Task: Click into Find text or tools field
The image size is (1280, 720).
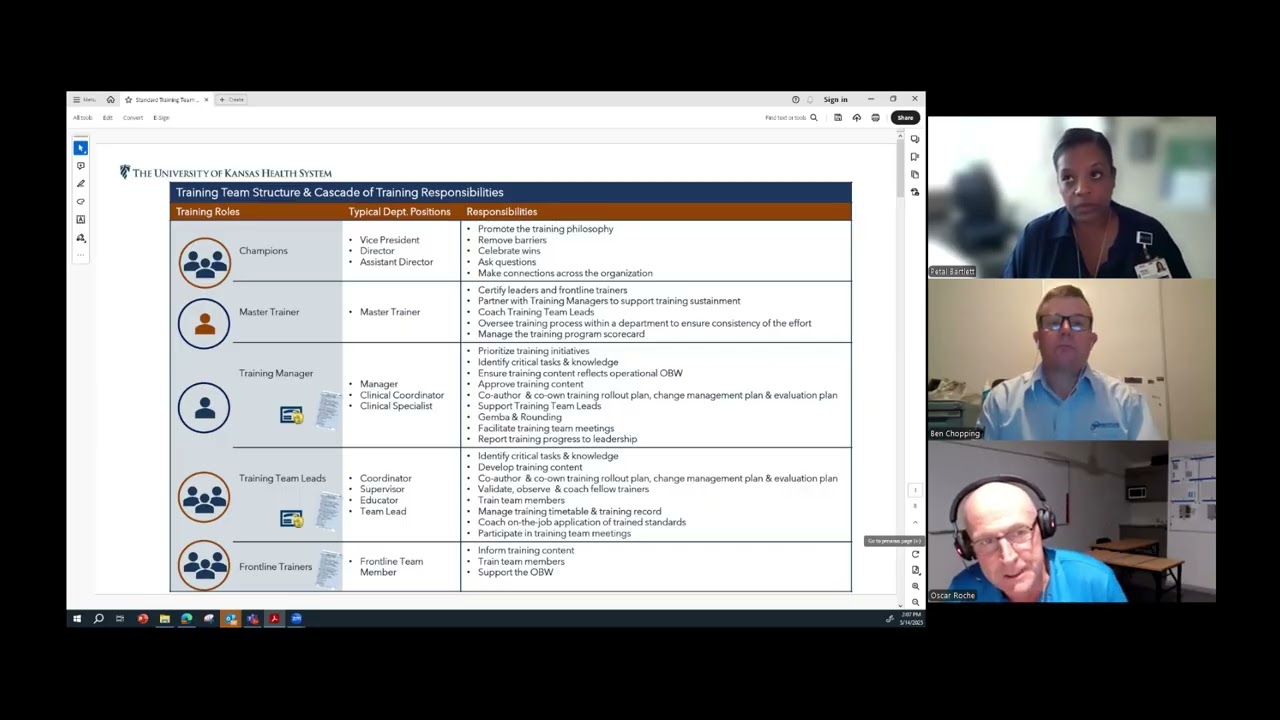Action: 786,118
